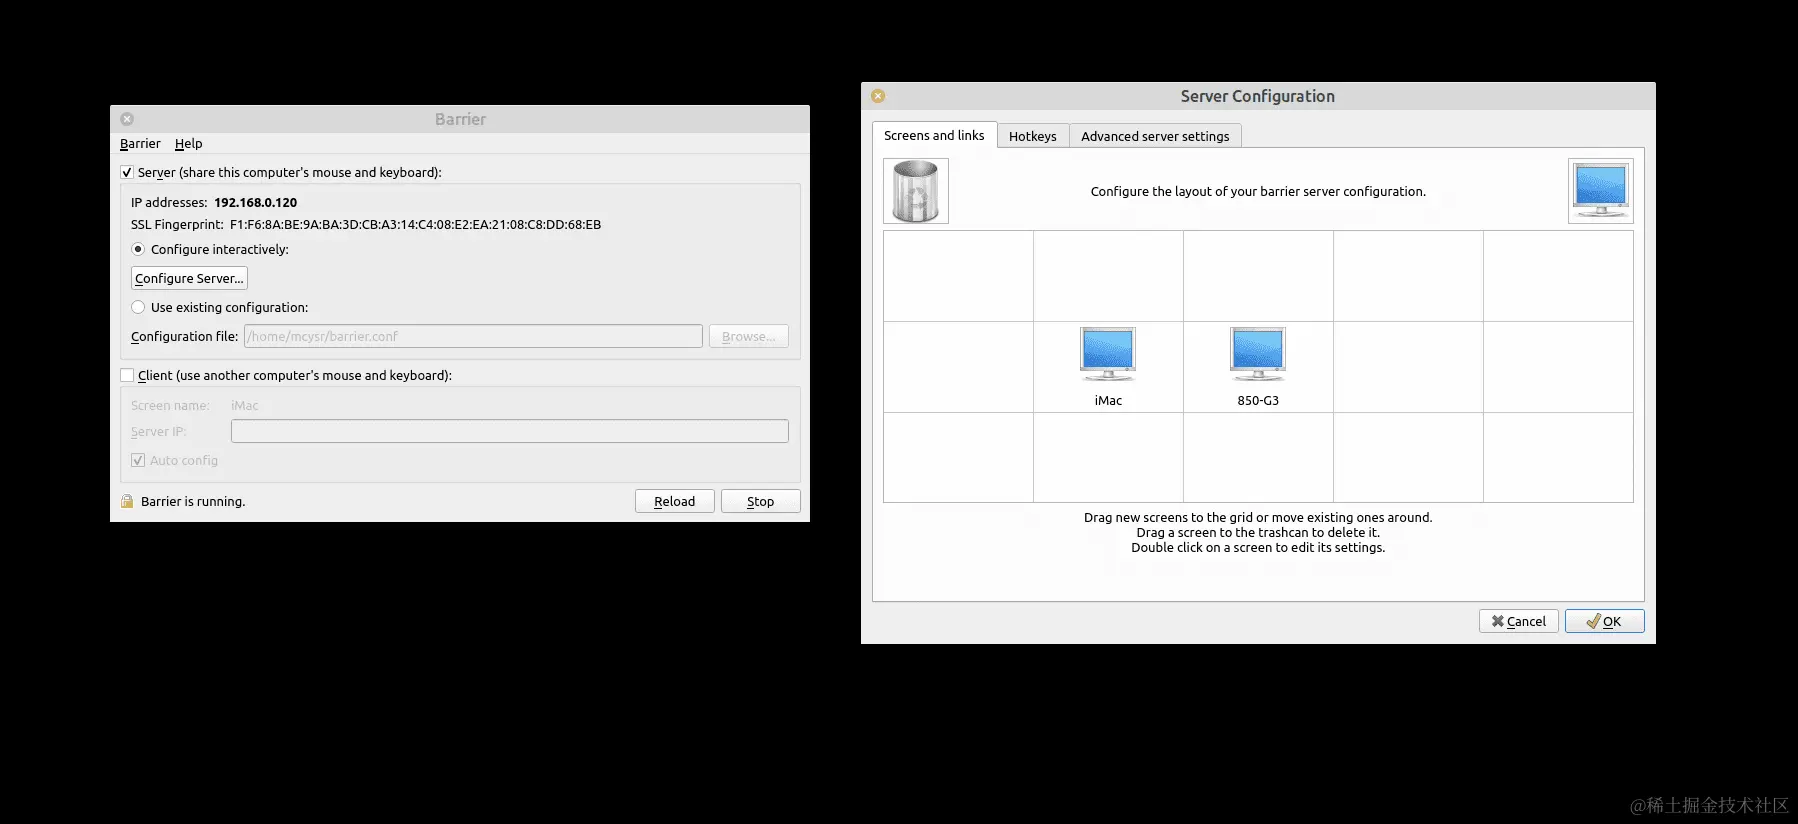Select the Configure interactively radio button
This screenshot has height=824, width=1798.
[x=138, y=249]
